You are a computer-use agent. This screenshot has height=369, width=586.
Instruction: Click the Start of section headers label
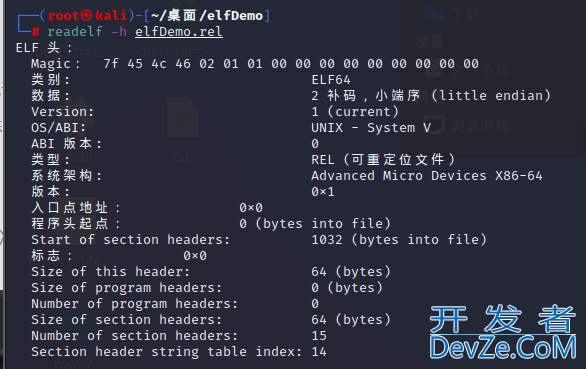[130, 240]
